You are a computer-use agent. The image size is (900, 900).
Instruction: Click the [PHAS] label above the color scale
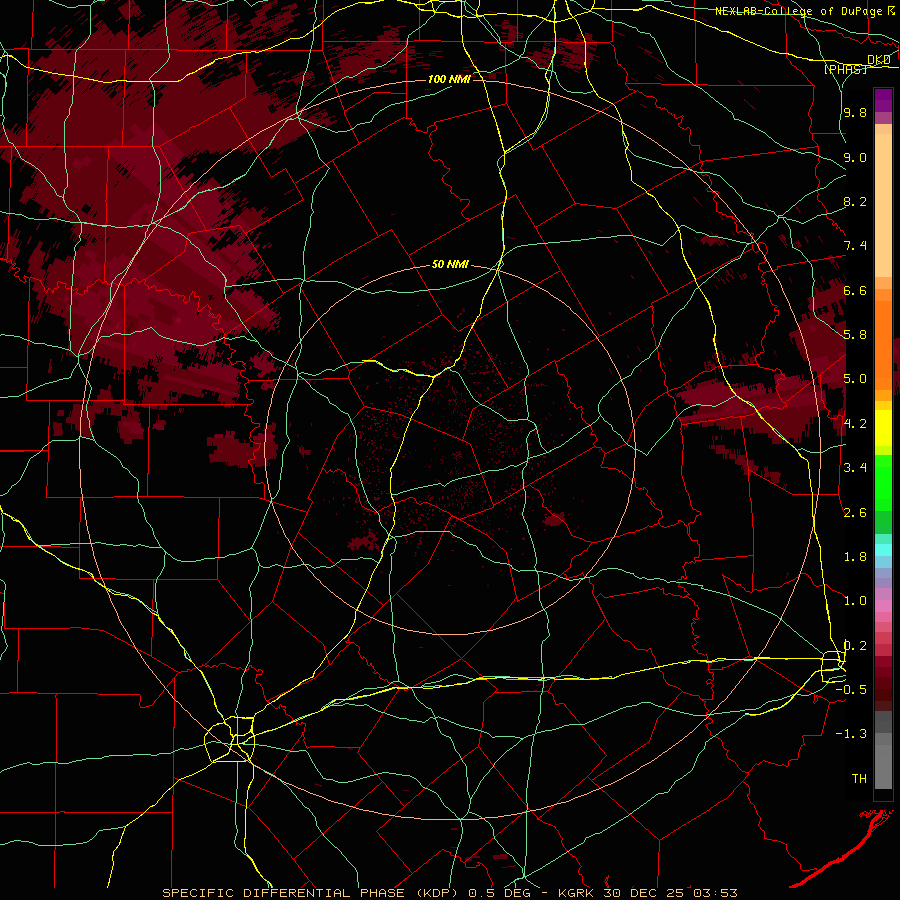(845, 69)
